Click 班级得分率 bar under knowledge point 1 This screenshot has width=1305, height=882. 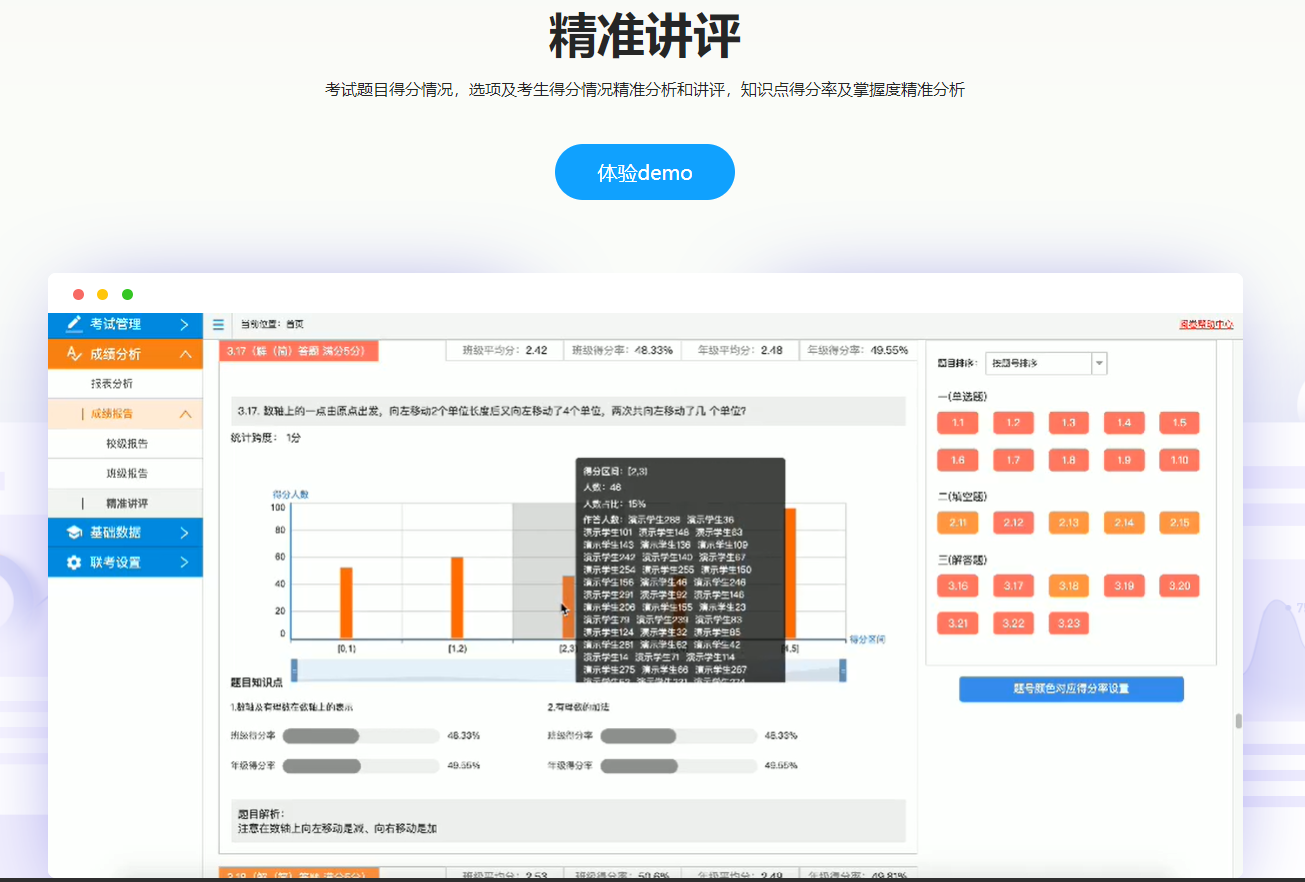(x=360, y=736)
